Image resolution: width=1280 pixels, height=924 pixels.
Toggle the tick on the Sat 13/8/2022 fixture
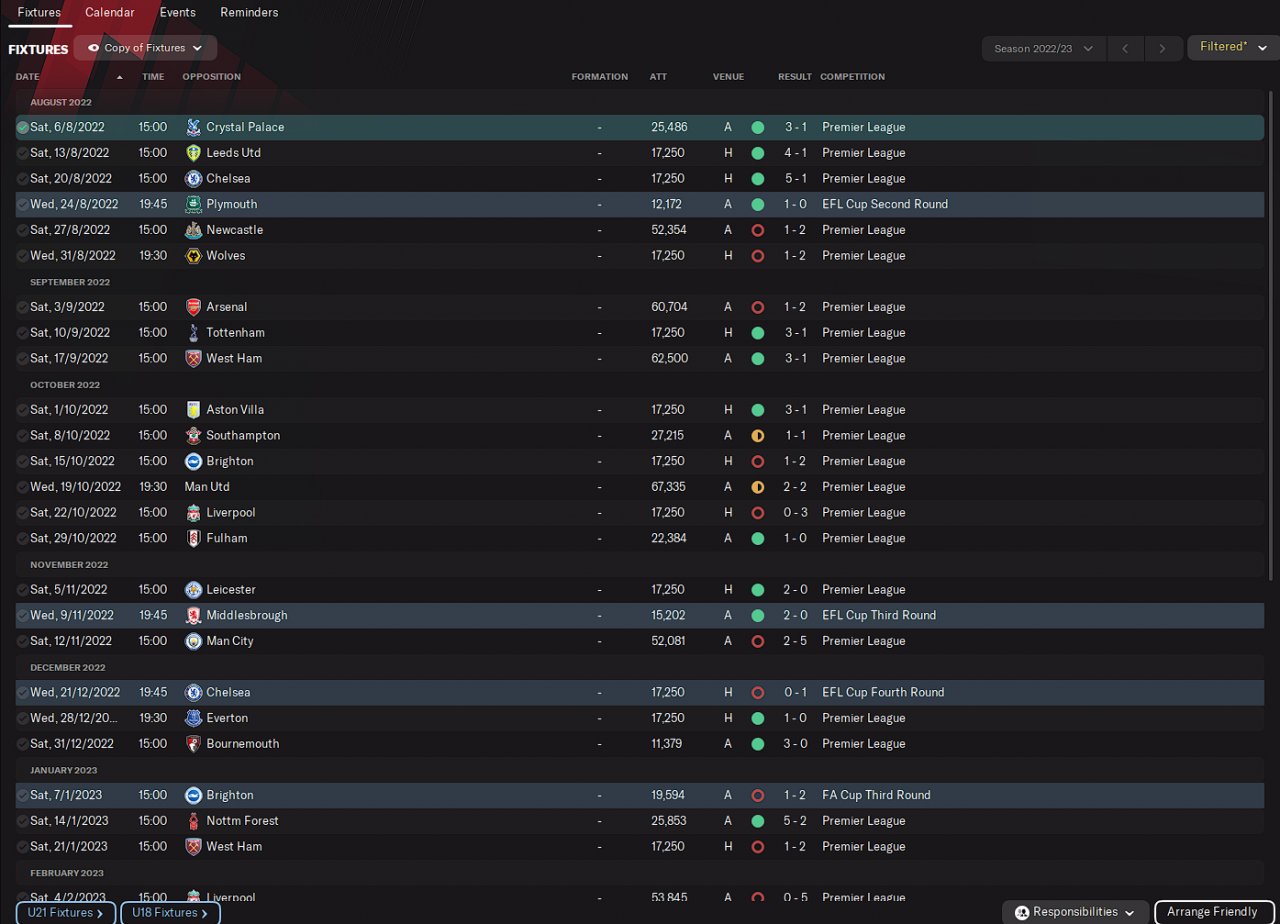(x=22, y=153)
